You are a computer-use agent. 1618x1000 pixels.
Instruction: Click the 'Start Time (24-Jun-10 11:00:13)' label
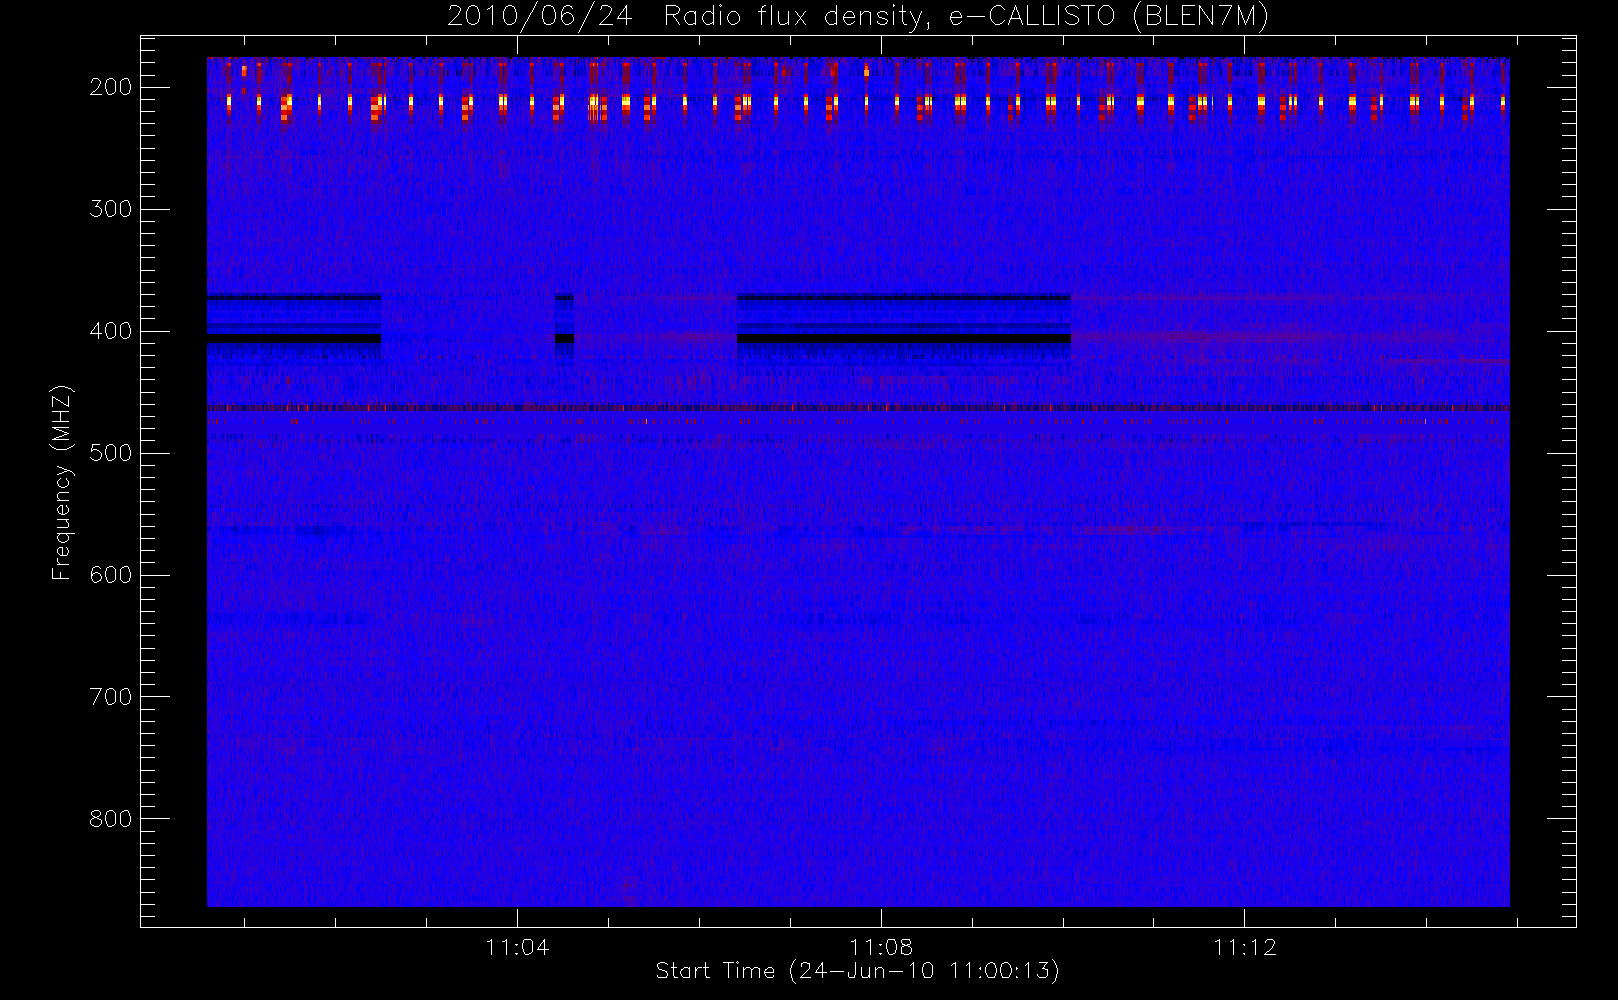tap(858, 971)
